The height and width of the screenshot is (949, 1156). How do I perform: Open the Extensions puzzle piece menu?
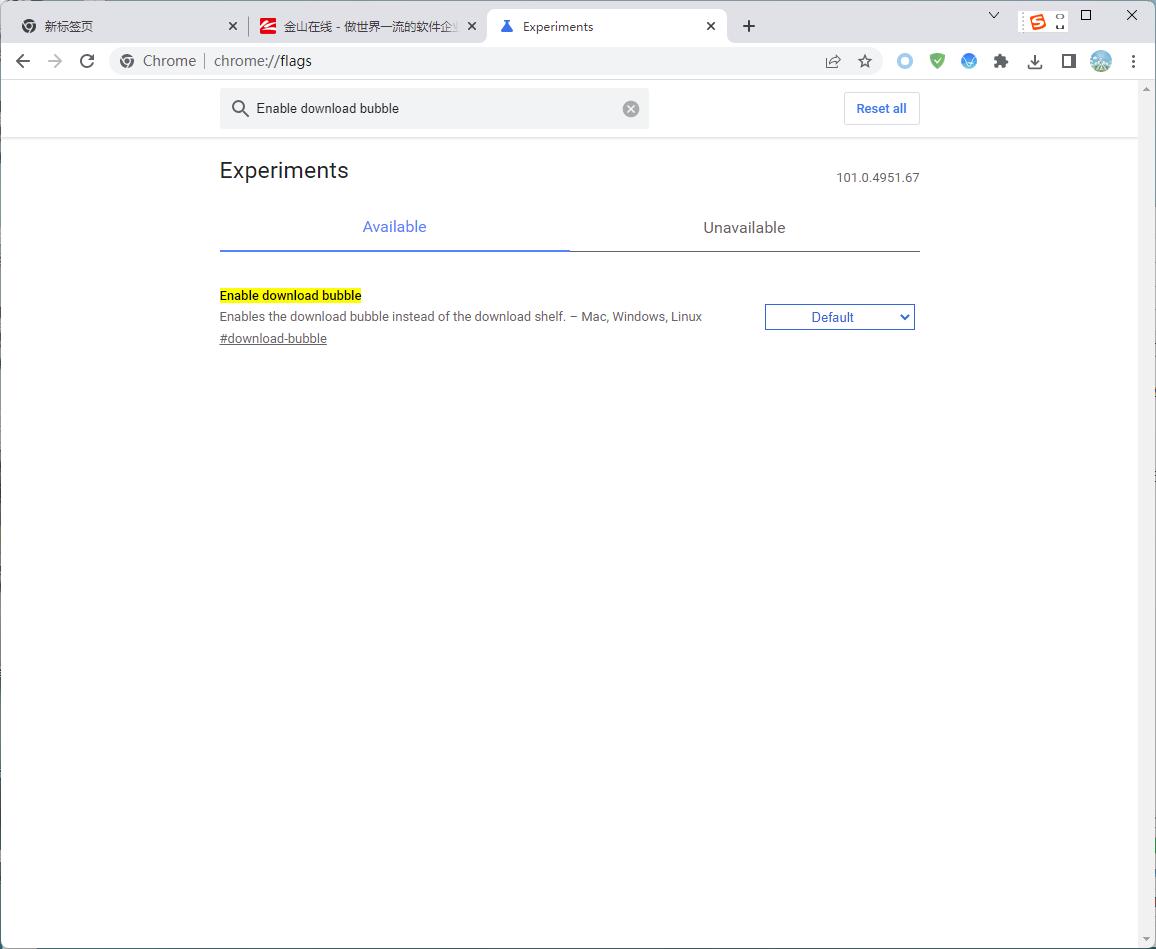1001,61
